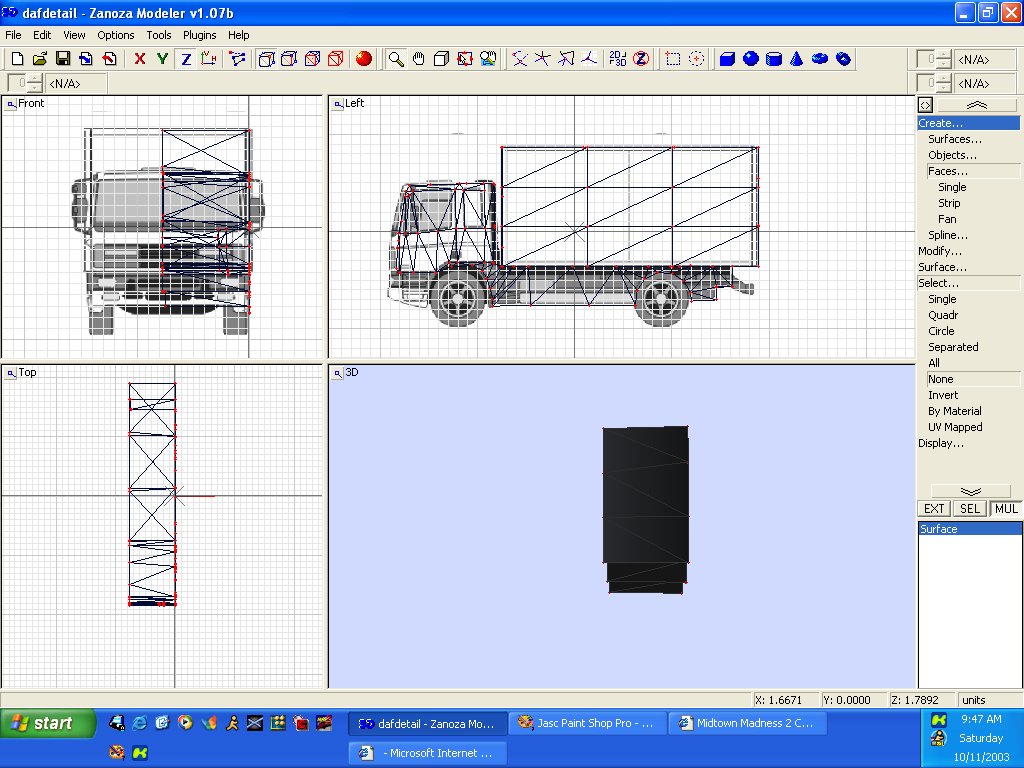Viewport: 1024px width, 768px height.
Task: Open the Plugins menu
Action: 199,35
